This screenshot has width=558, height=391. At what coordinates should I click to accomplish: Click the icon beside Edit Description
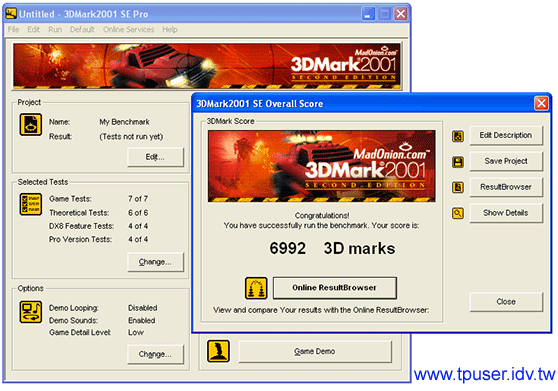[x=458, y=136]
